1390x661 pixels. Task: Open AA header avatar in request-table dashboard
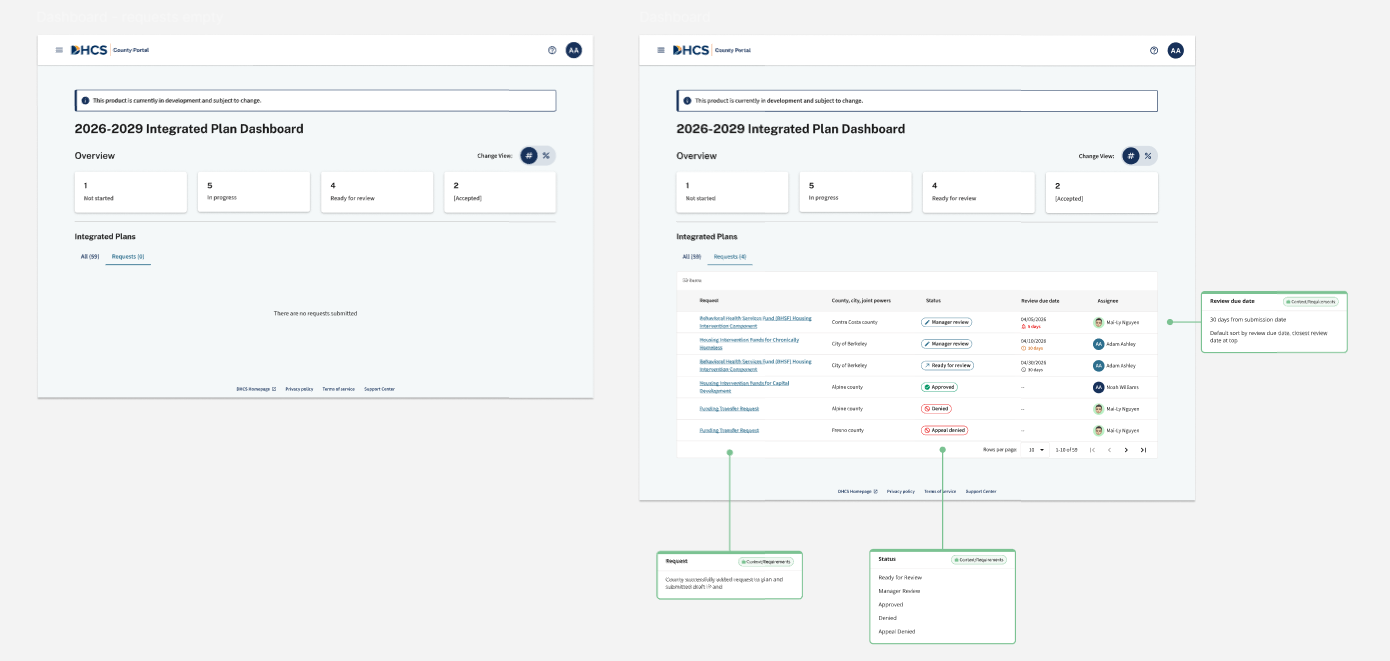coord(1176,50)
